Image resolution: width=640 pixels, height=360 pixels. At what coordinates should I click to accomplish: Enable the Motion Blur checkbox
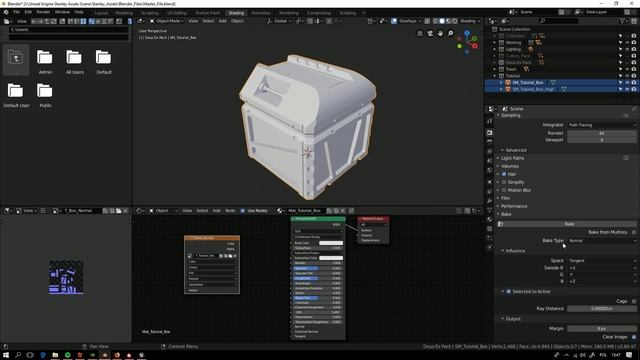click(x=504, y=190)
